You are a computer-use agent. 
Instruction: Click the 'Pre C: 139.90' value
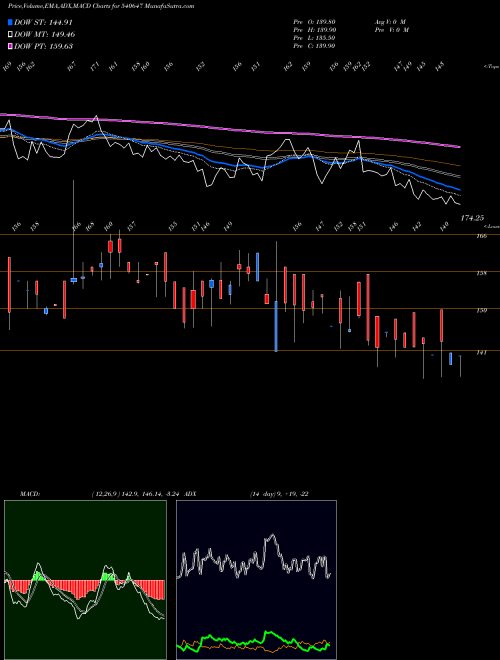coord(314,46)
